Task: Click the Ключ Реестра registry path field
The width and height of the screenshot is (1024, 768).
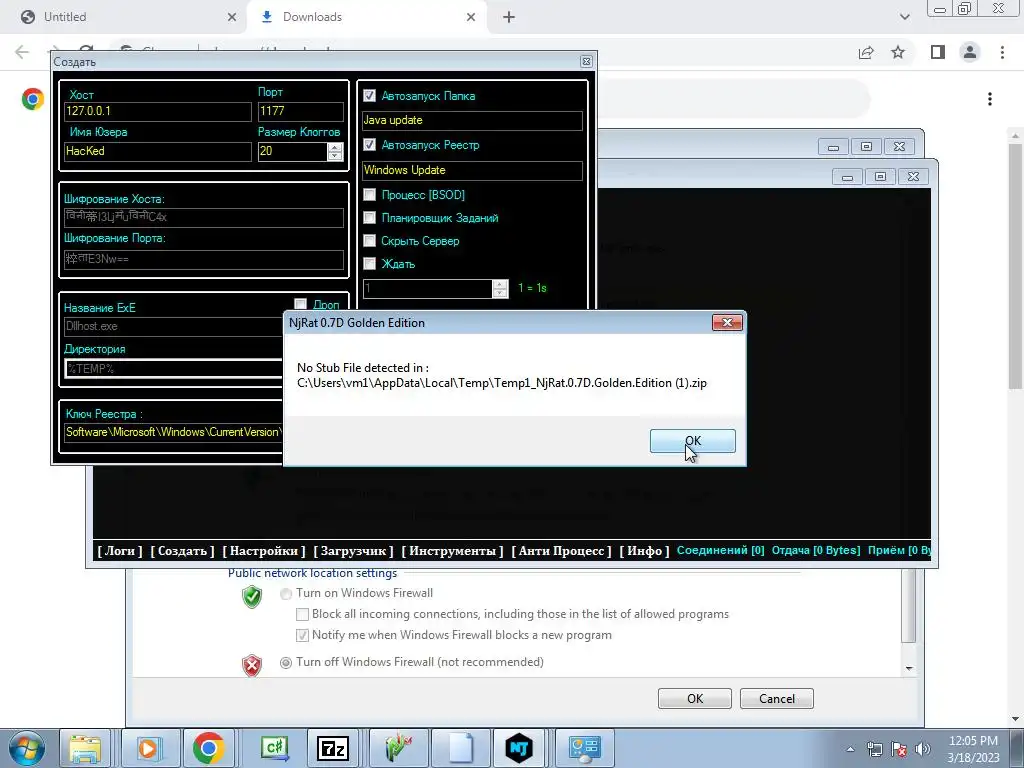Action: point(174,432)
